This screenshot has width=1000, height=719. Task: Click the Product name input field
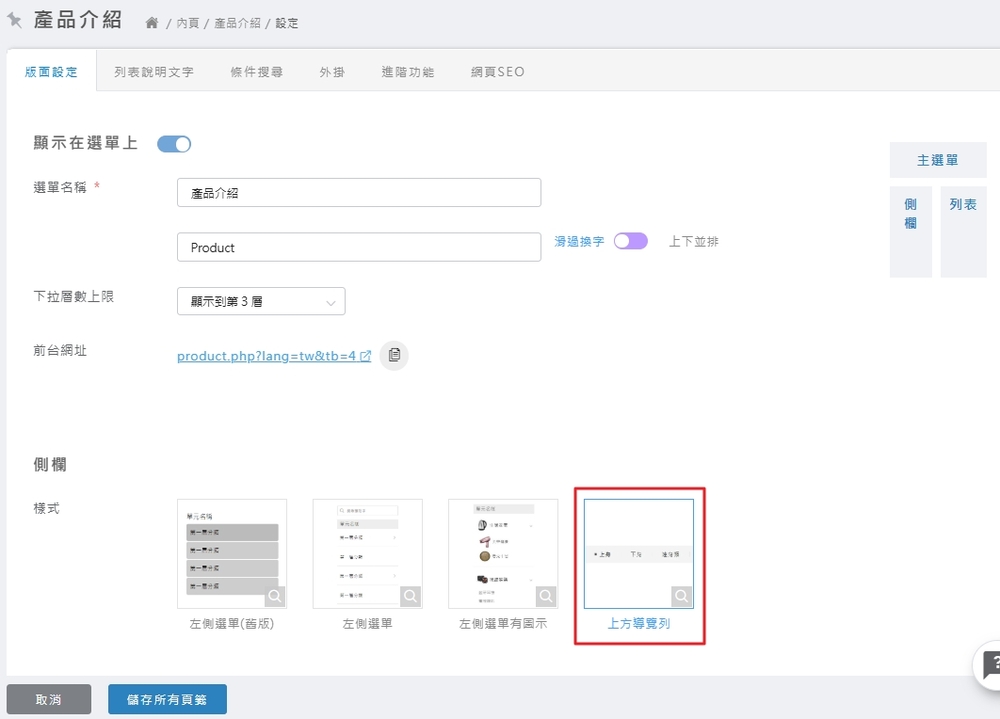(359, 247)
